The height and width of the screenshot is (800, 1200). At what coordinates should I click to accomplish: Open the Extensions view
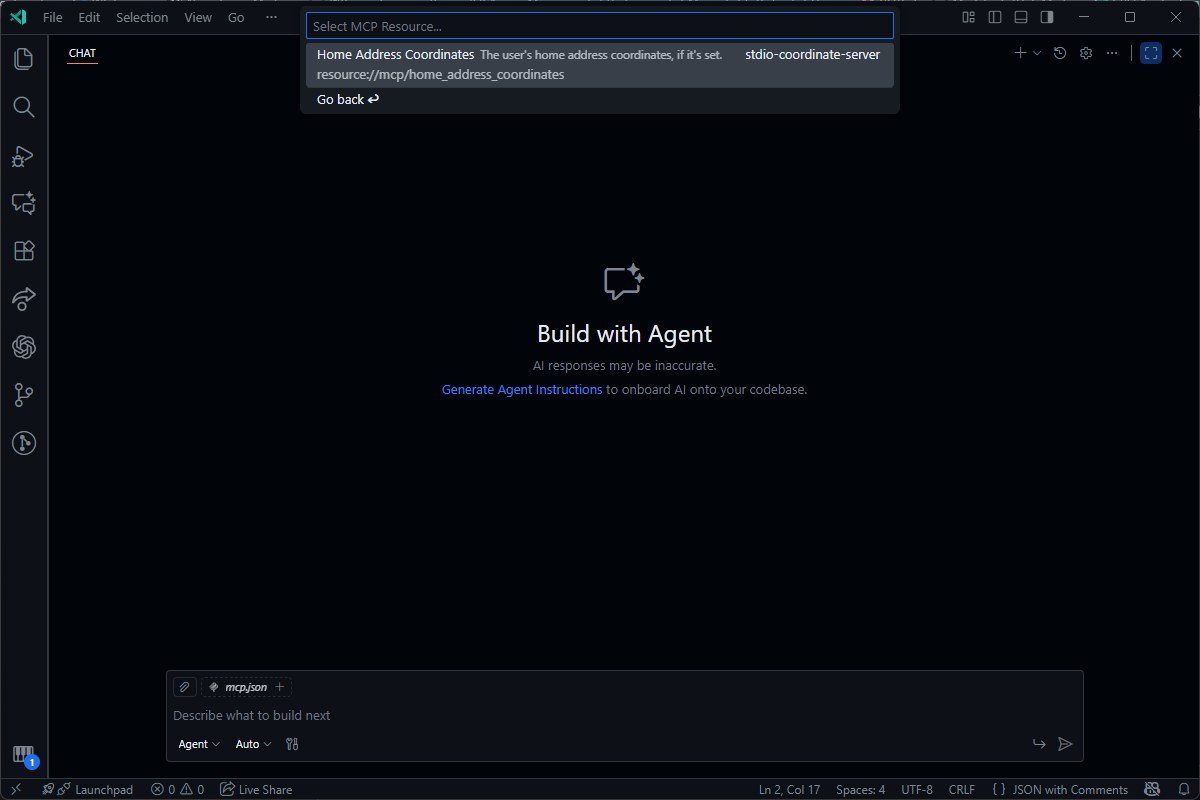[x=22, y=251]
